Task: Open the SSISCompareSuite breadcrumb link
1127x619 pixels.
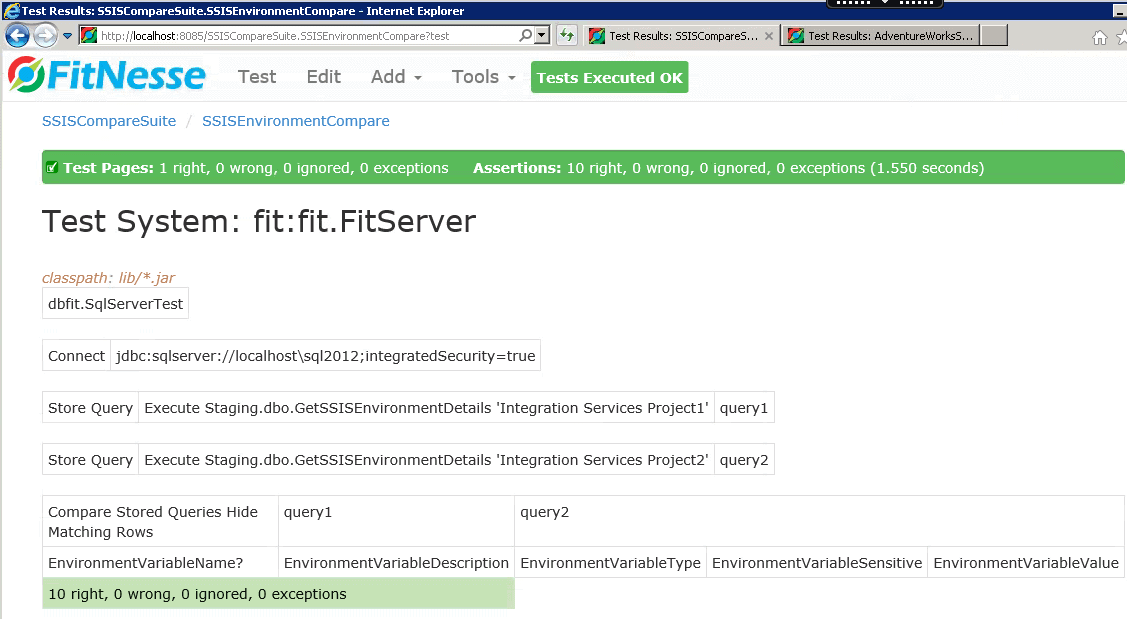Action: pyautogui.click(x=109, y=121)
